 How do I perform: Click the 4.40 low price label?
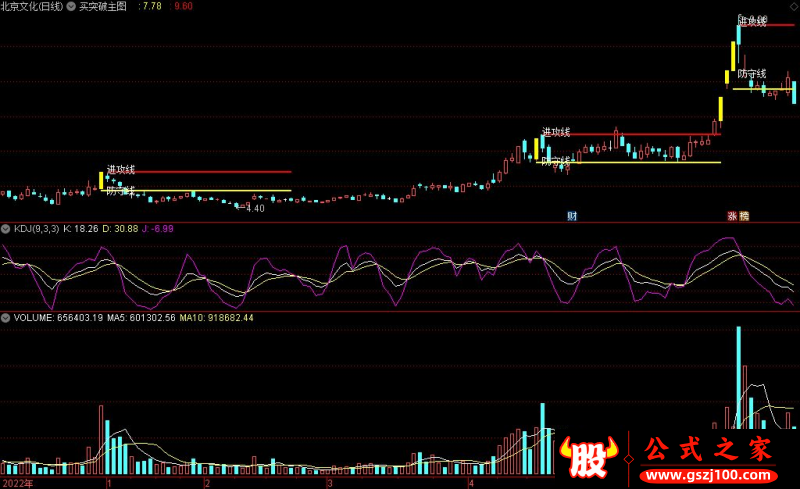(x=255, y=208)
